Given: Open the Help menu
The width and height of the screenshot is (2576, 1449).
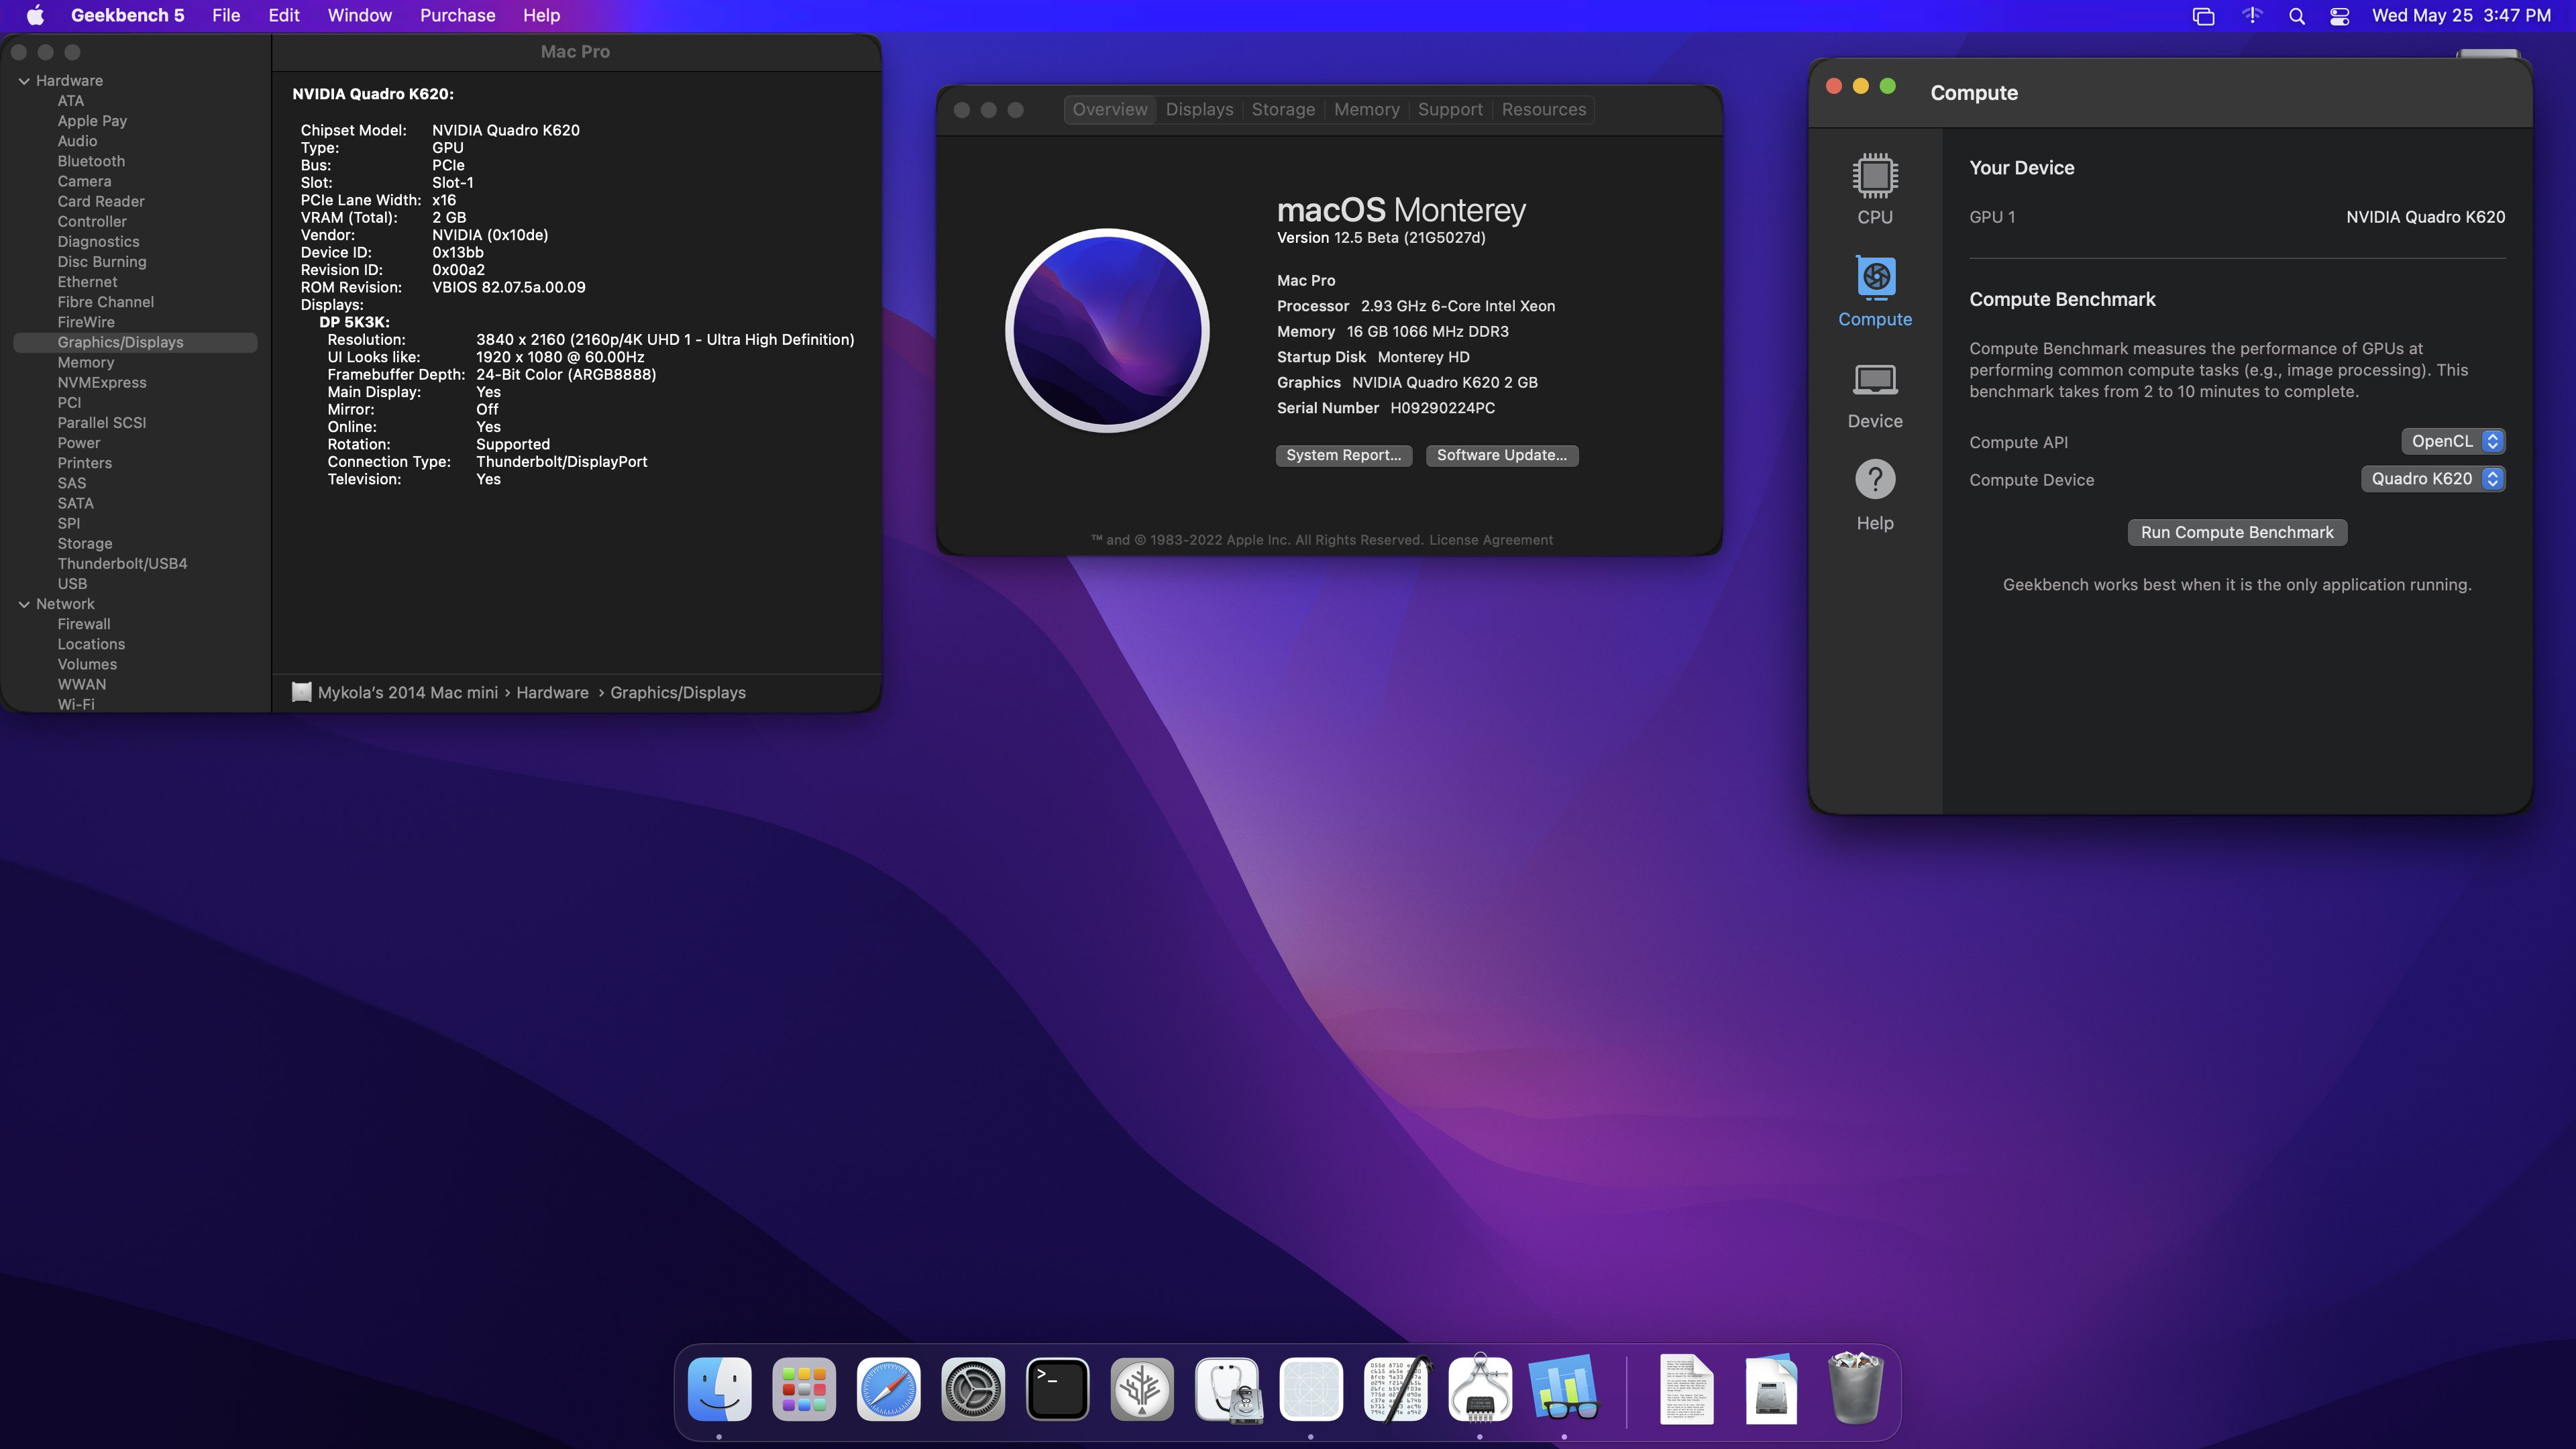Looking at the screenshot, I should coord(541,15).
